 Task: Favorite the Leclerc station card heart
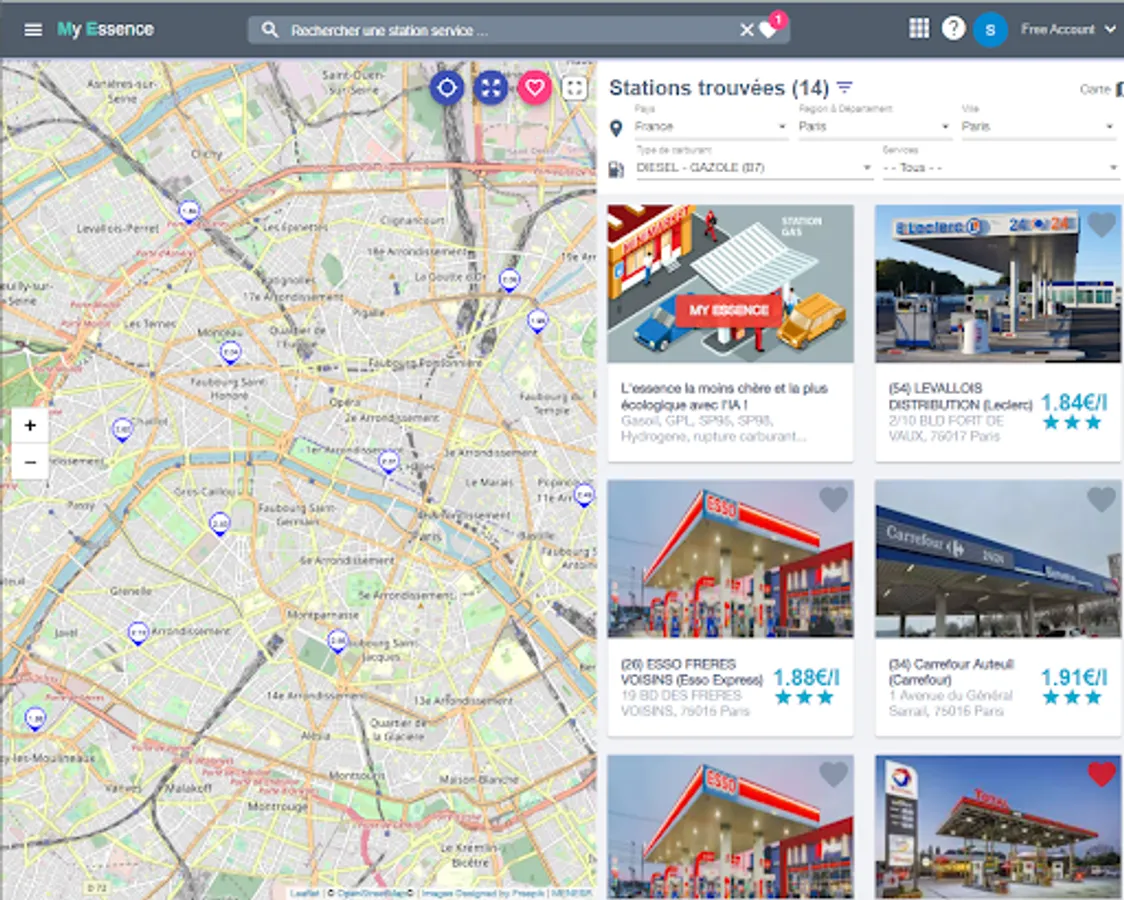[x=1101, y=225]
